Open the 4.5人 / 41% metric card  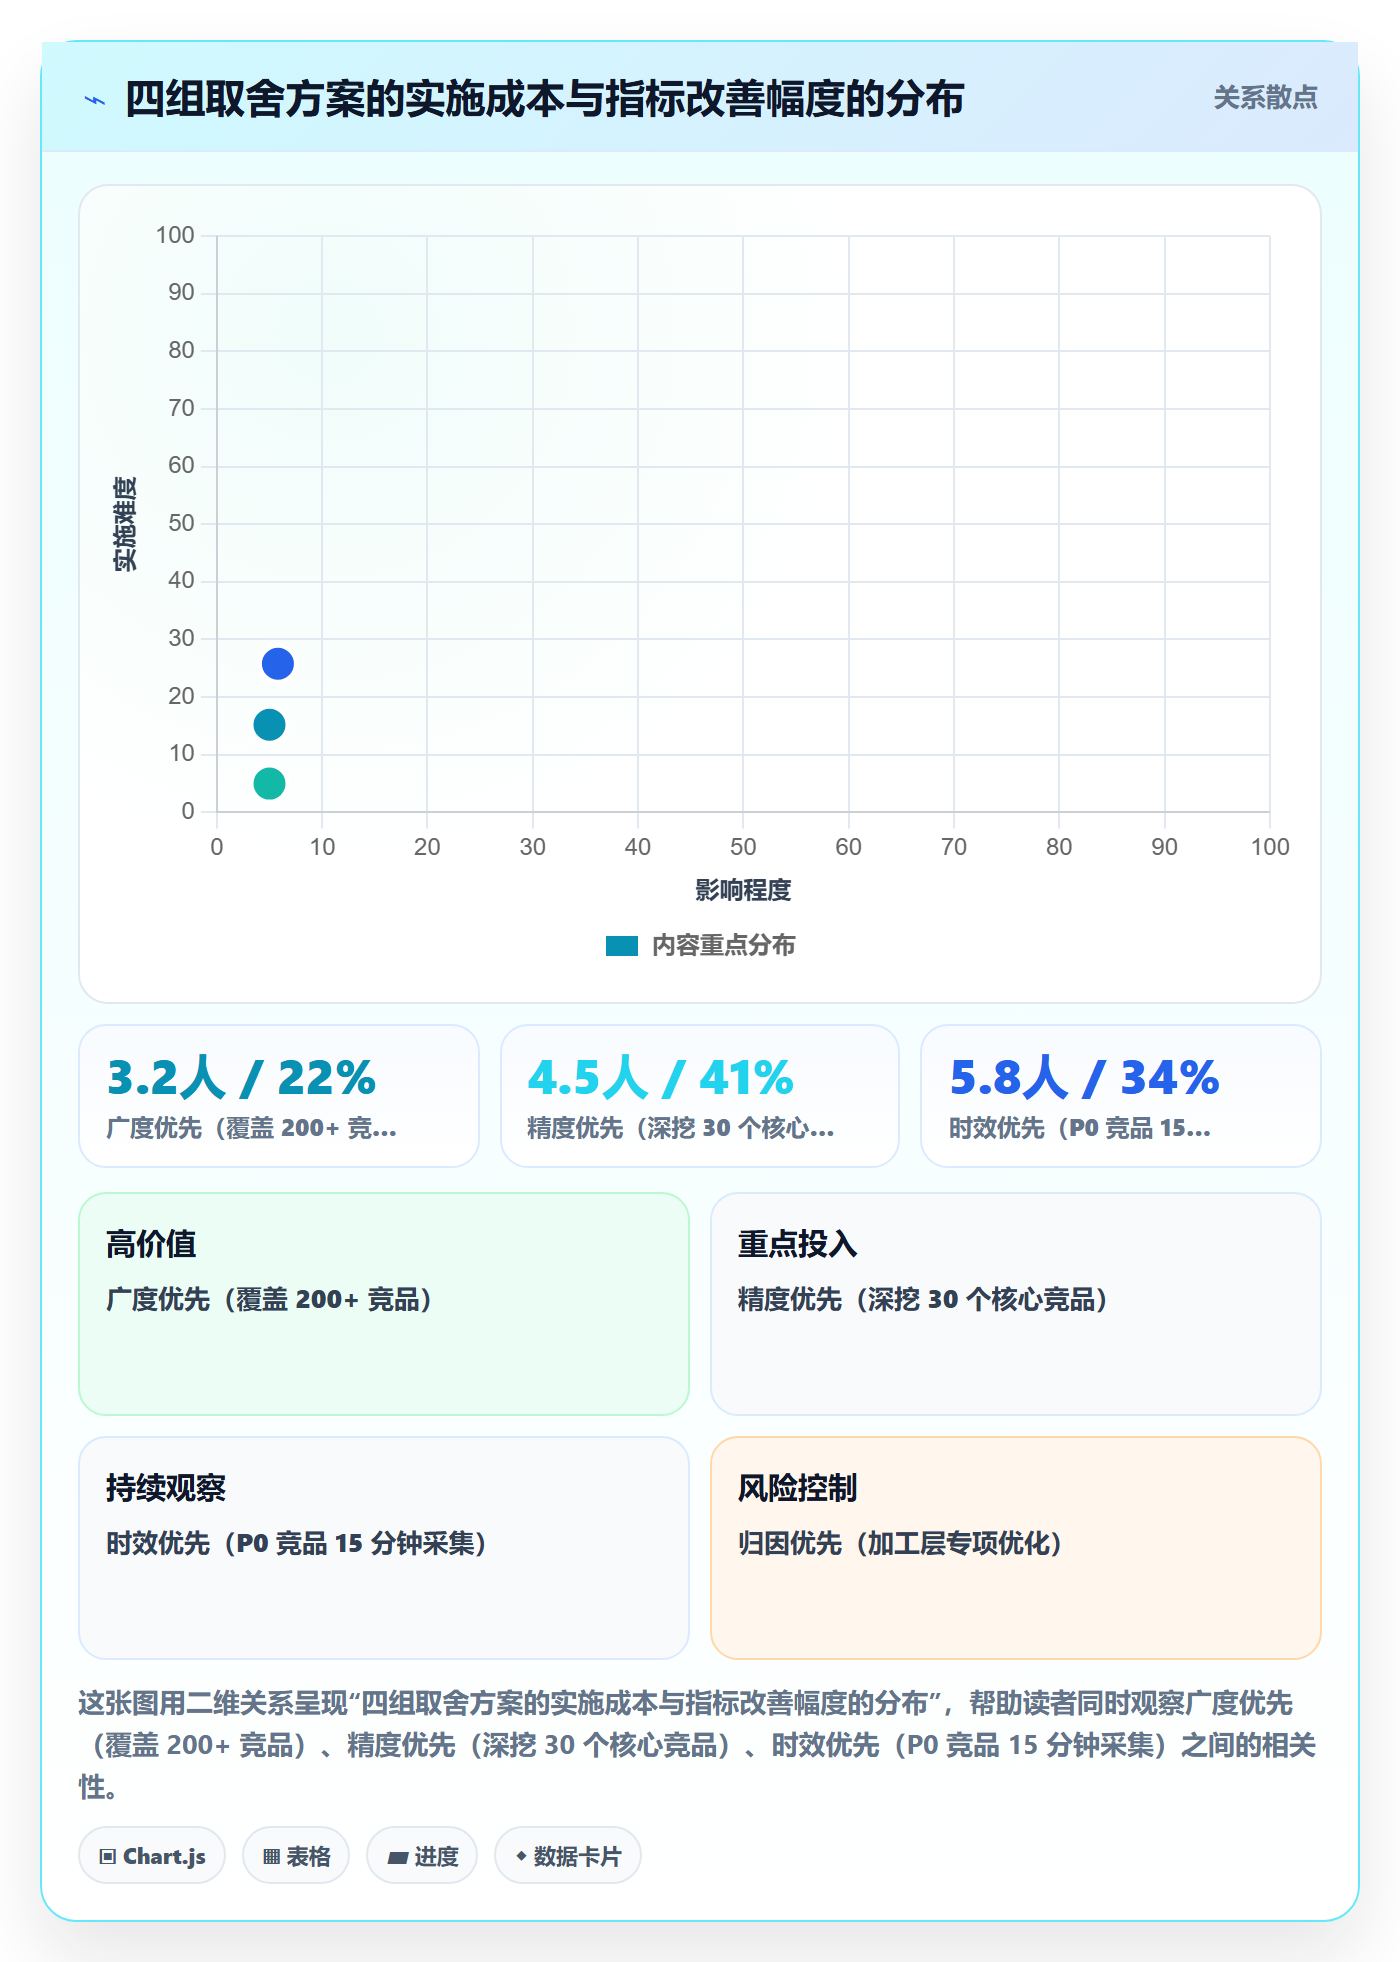[x=700, y=1096]
